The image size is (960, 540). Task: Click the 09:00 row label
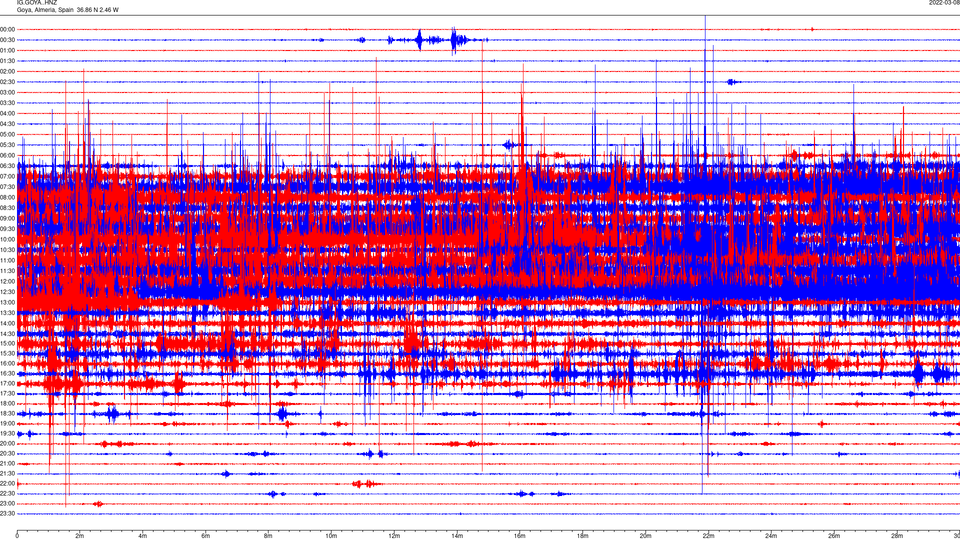tap(7, 218)
